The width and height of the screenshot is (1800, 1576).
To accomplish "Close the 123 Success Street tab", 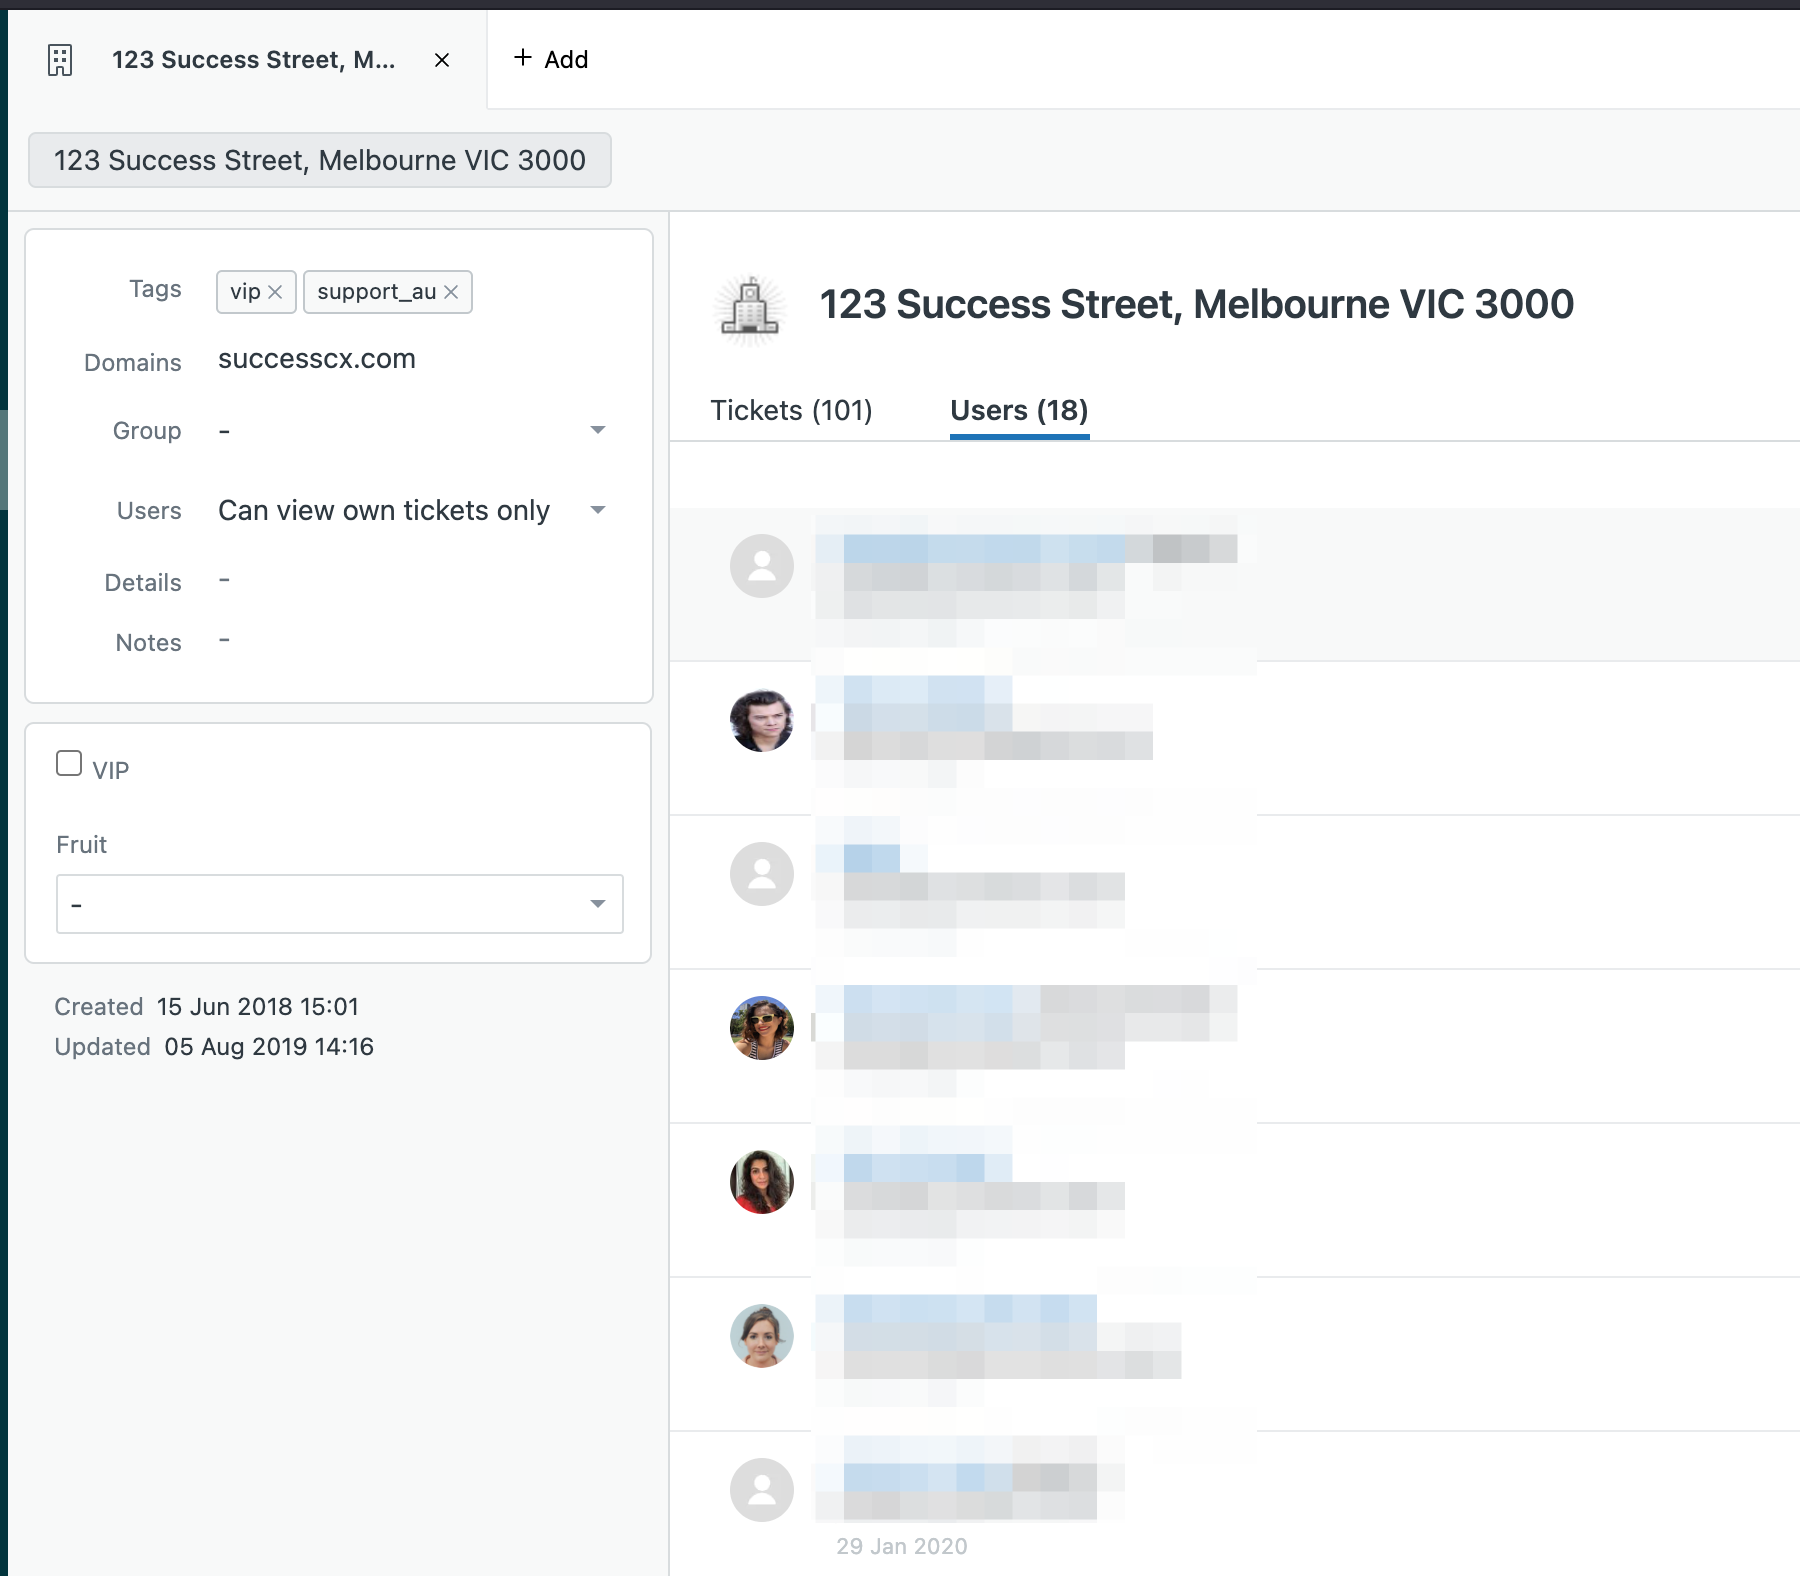I will (441, 60).
